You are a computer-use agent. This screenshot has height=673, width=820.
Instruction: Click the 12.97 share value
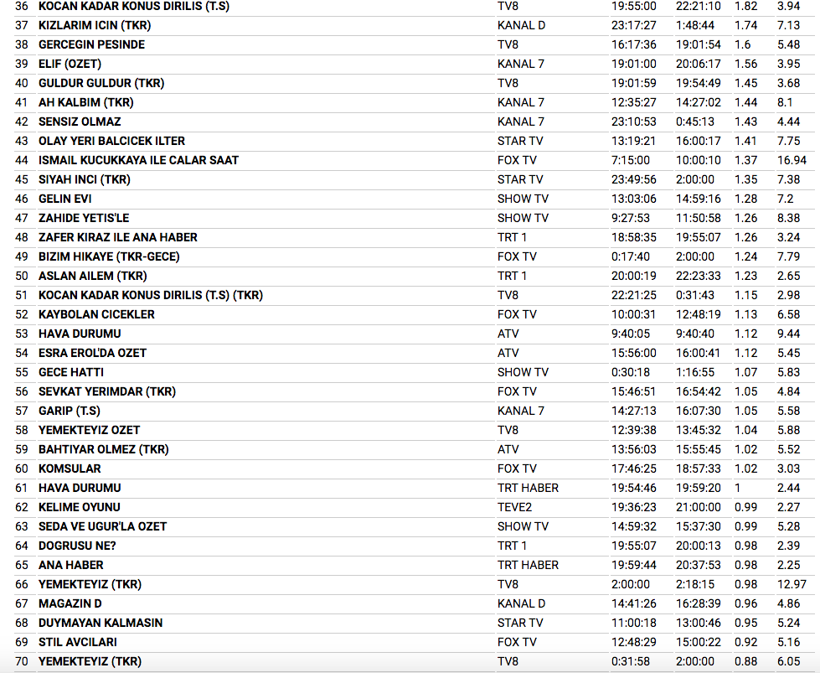[791, 584]
